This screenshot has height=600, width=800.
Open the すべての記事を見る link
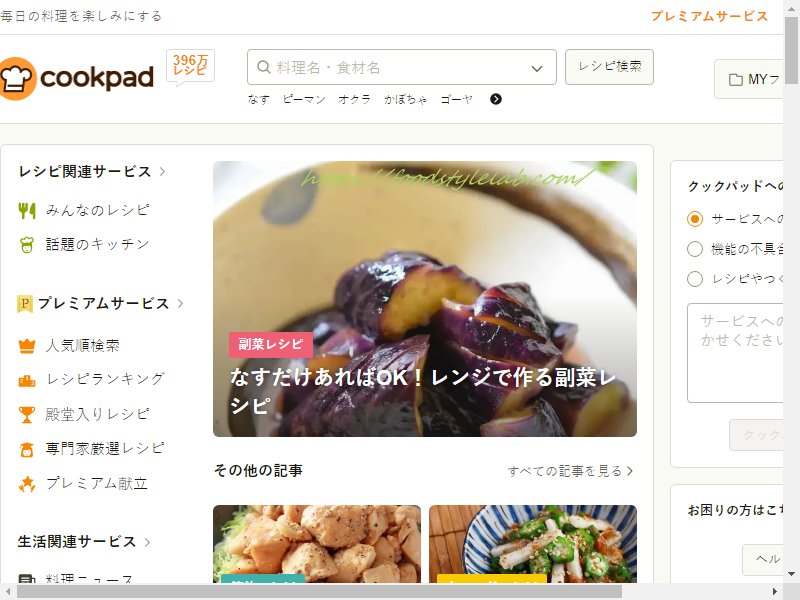coord(570,471)
